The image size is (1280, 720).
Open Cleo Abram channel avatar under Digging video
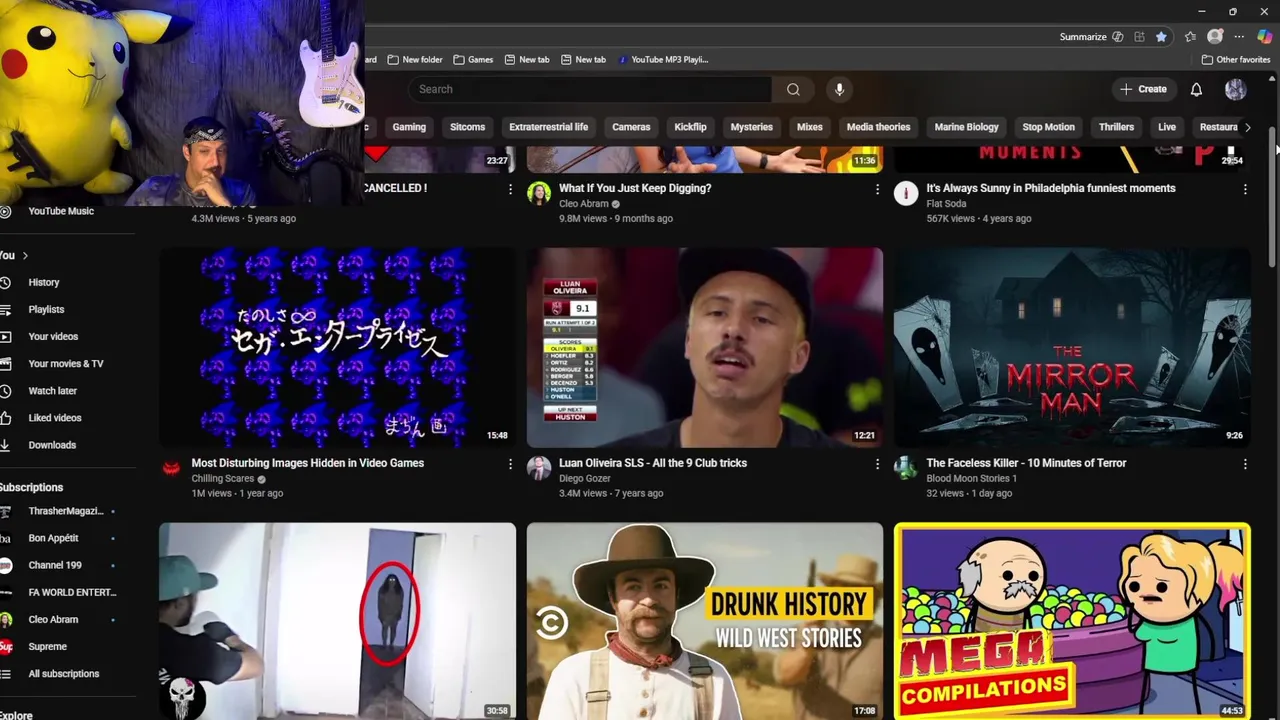point(539,193)
